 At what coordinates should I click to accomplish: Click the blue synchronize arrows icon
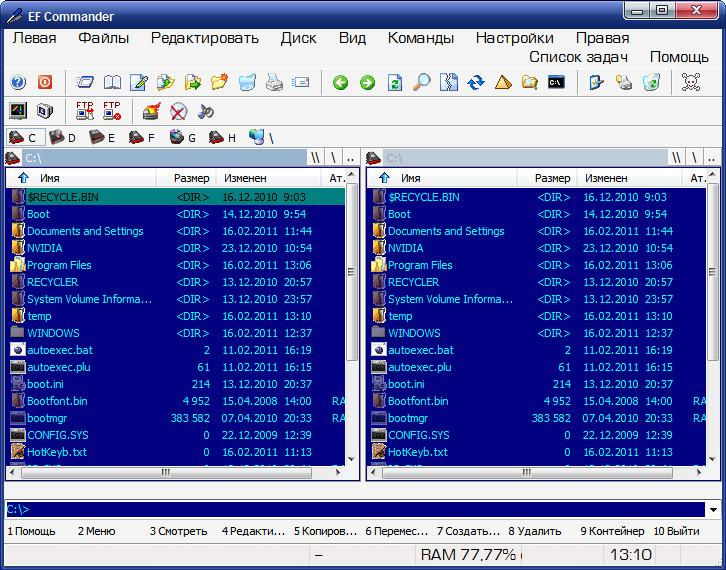pyautogui.click(x=476, y=83)
